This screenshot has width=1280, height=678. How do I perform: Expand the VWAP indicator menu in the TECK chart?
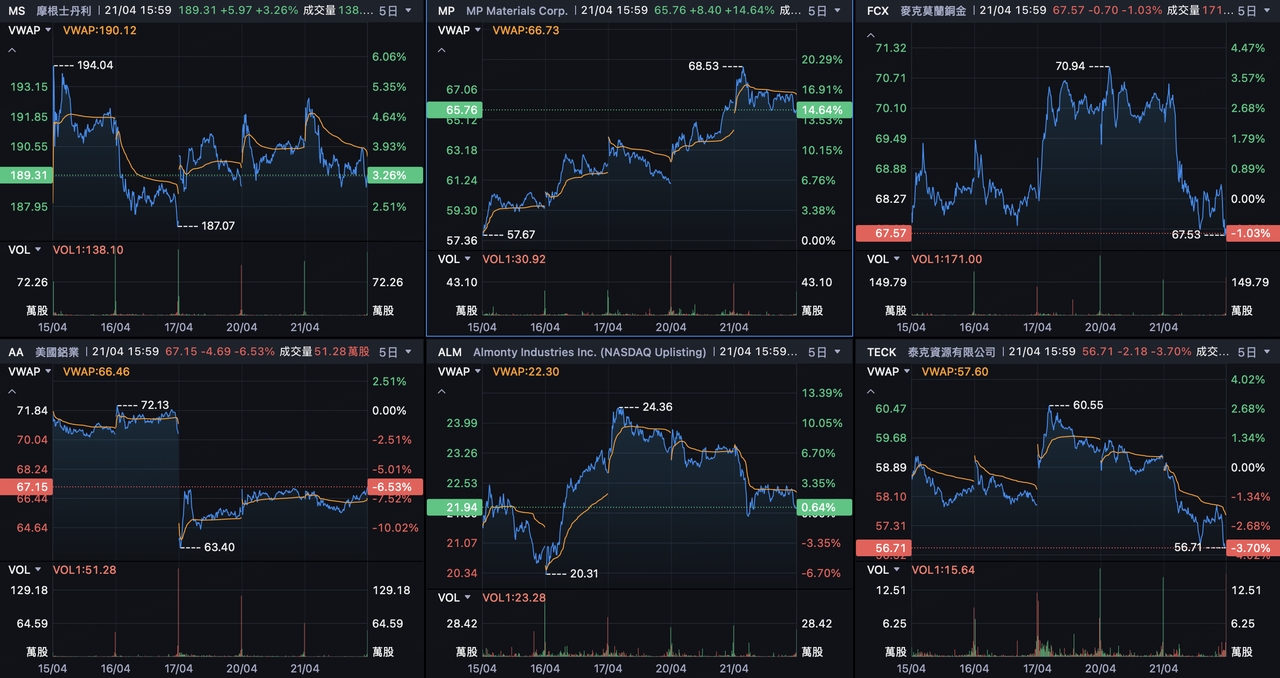point(888,372)
